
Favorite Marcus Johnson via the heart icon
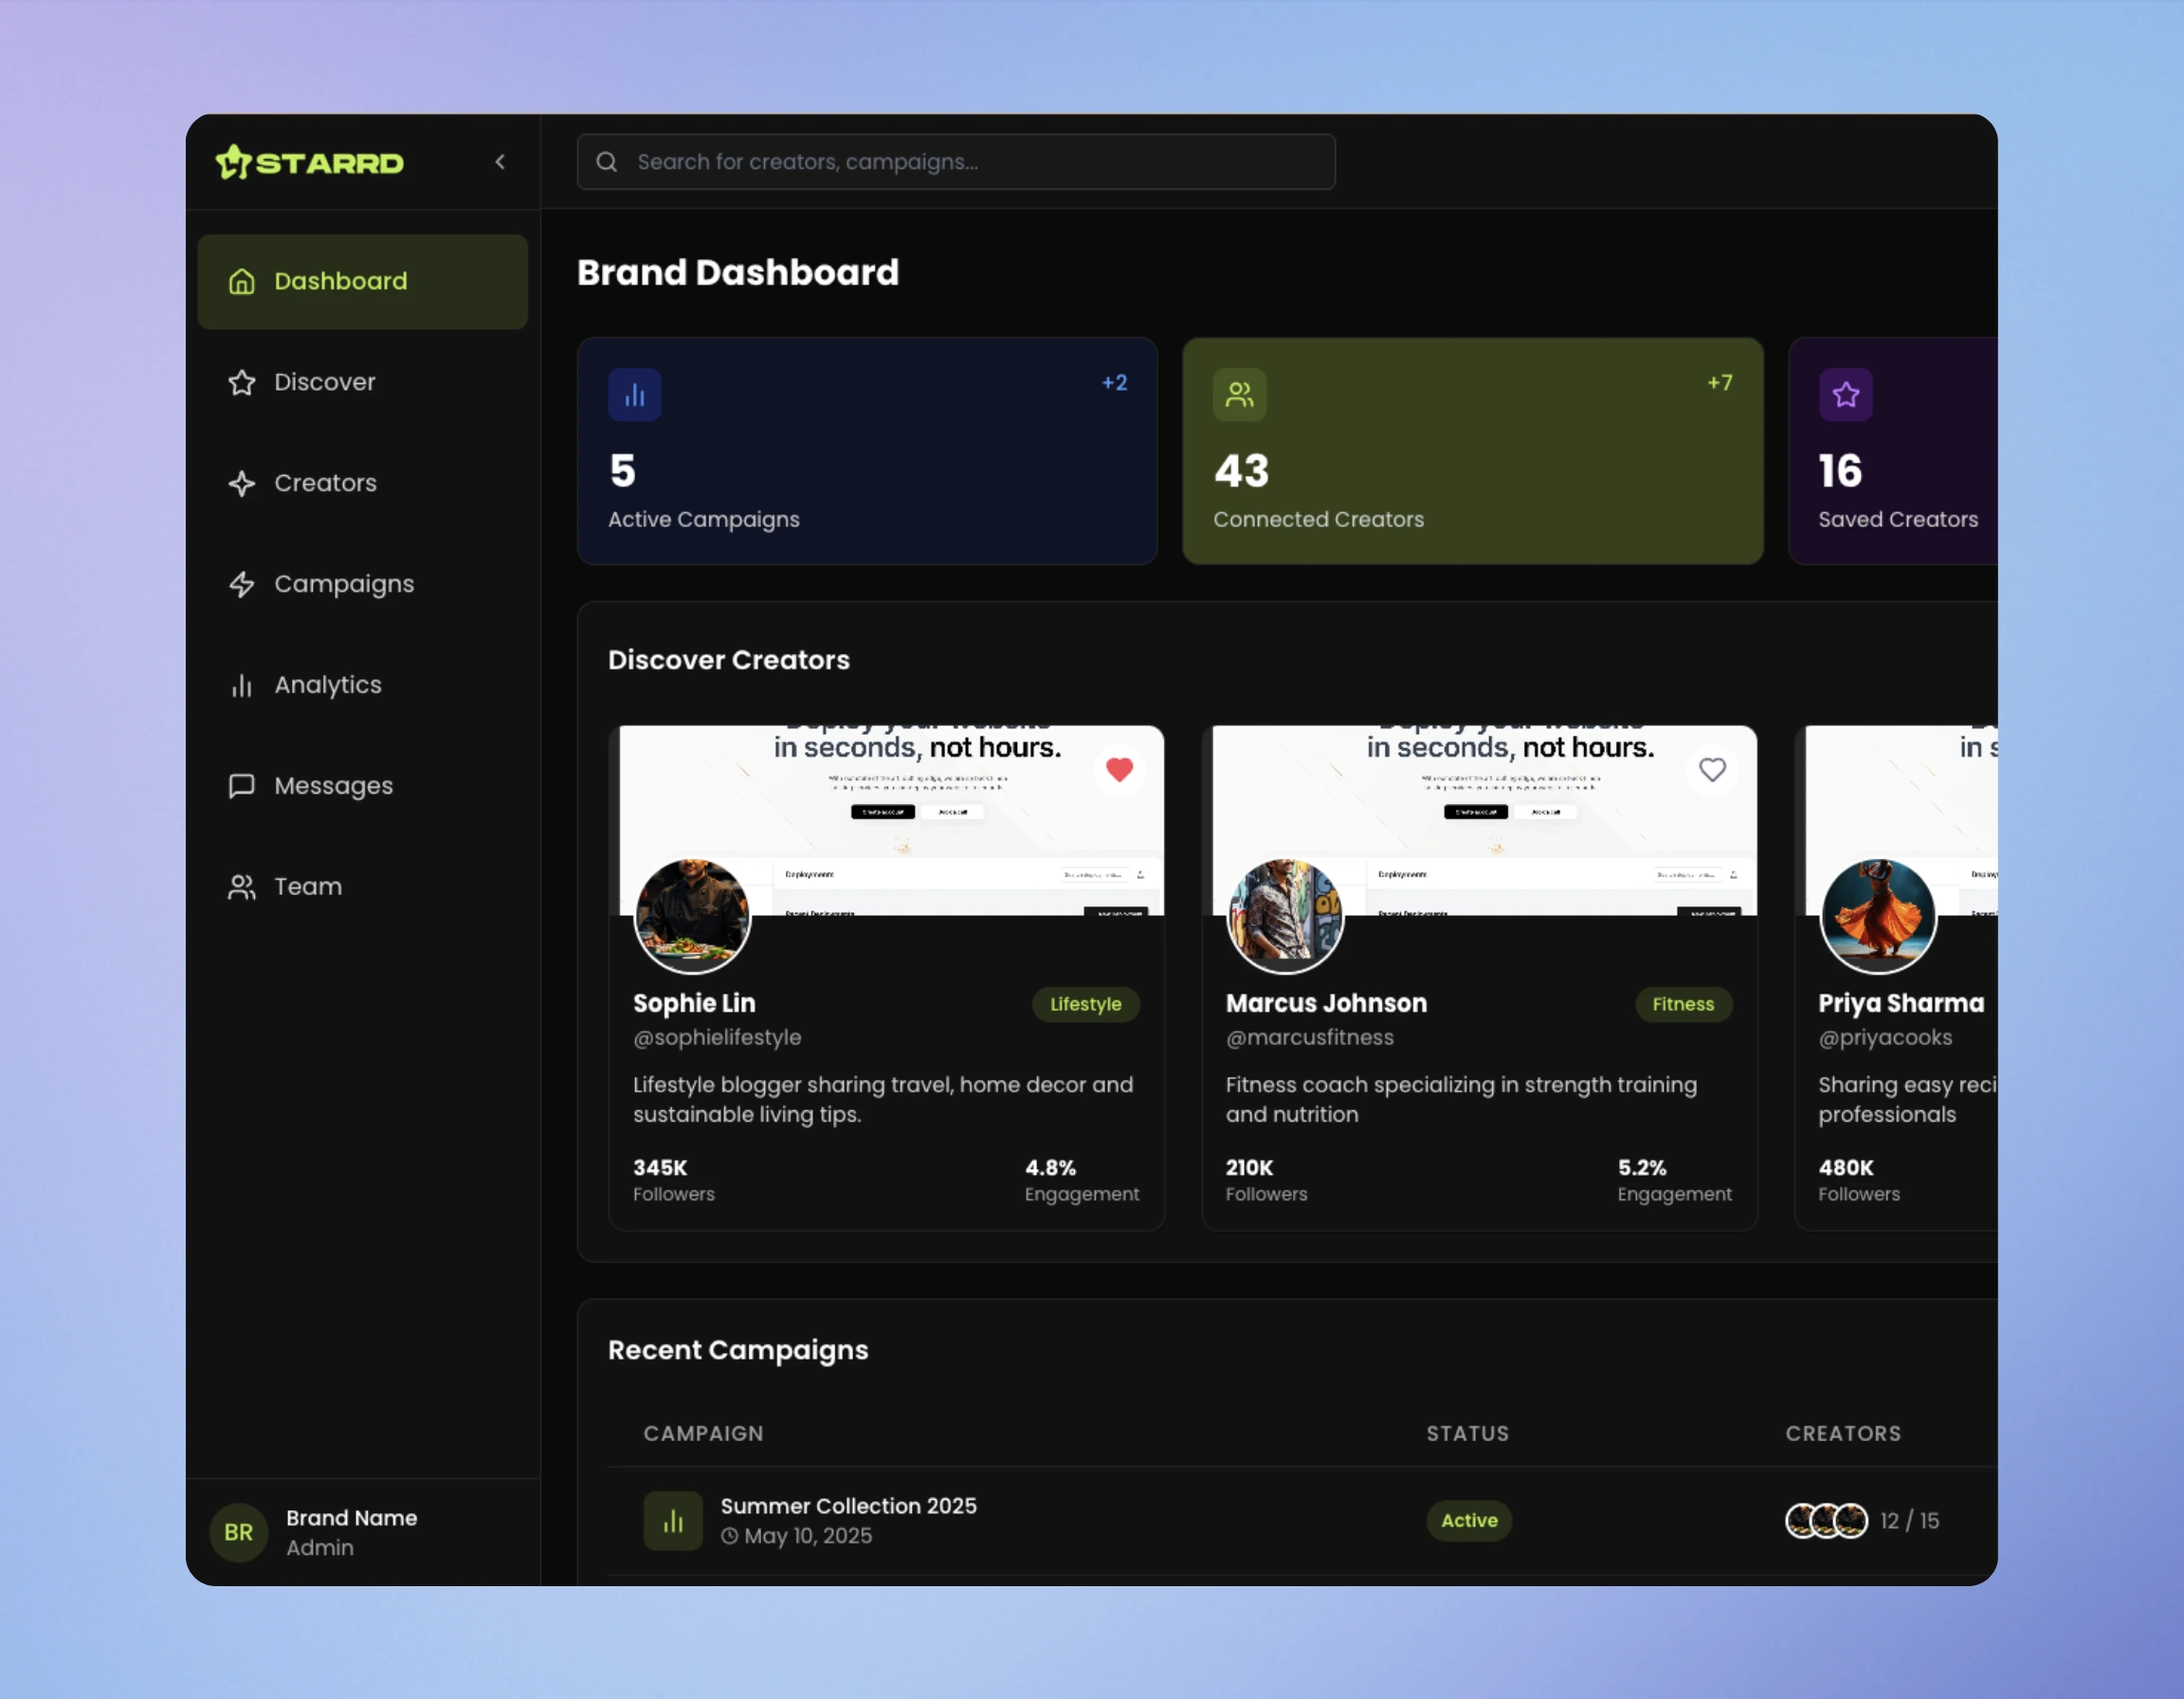click(x=1712, y=769)
